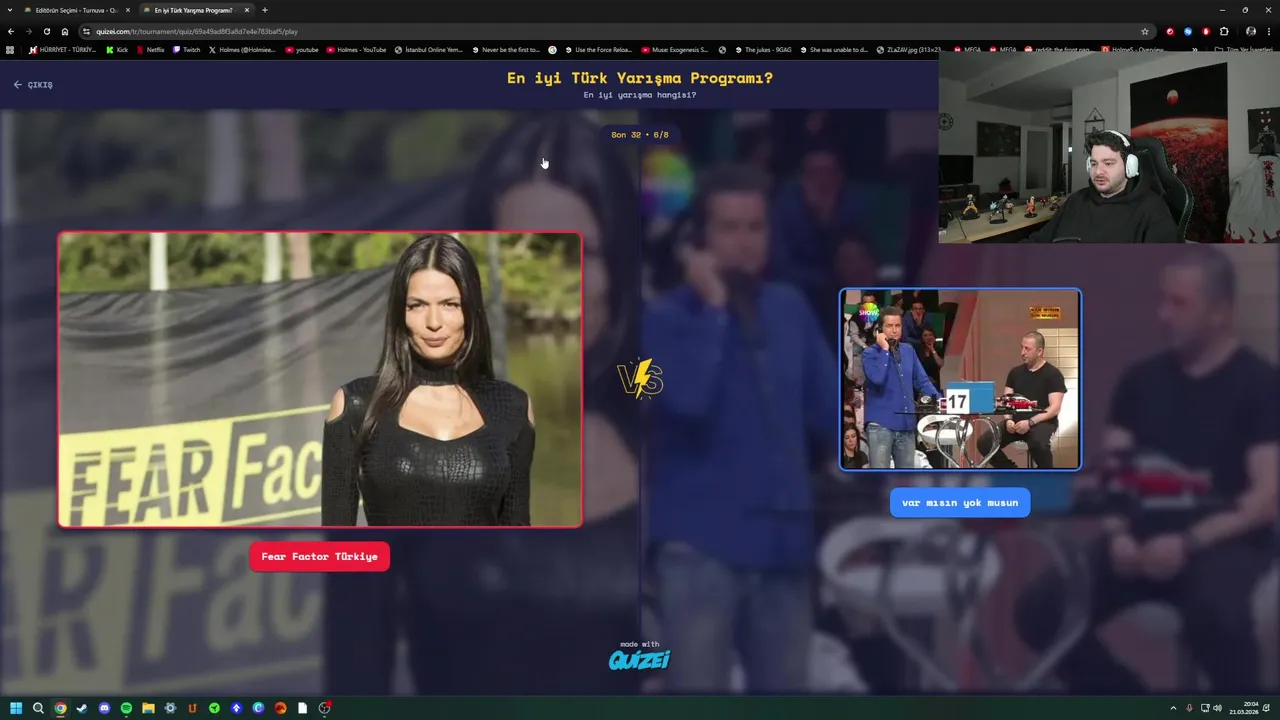The width and height of the screenshot is (1280, 720).
Task: Close the Editörün Seçimi tab
Action: click(x=128, y=10)
